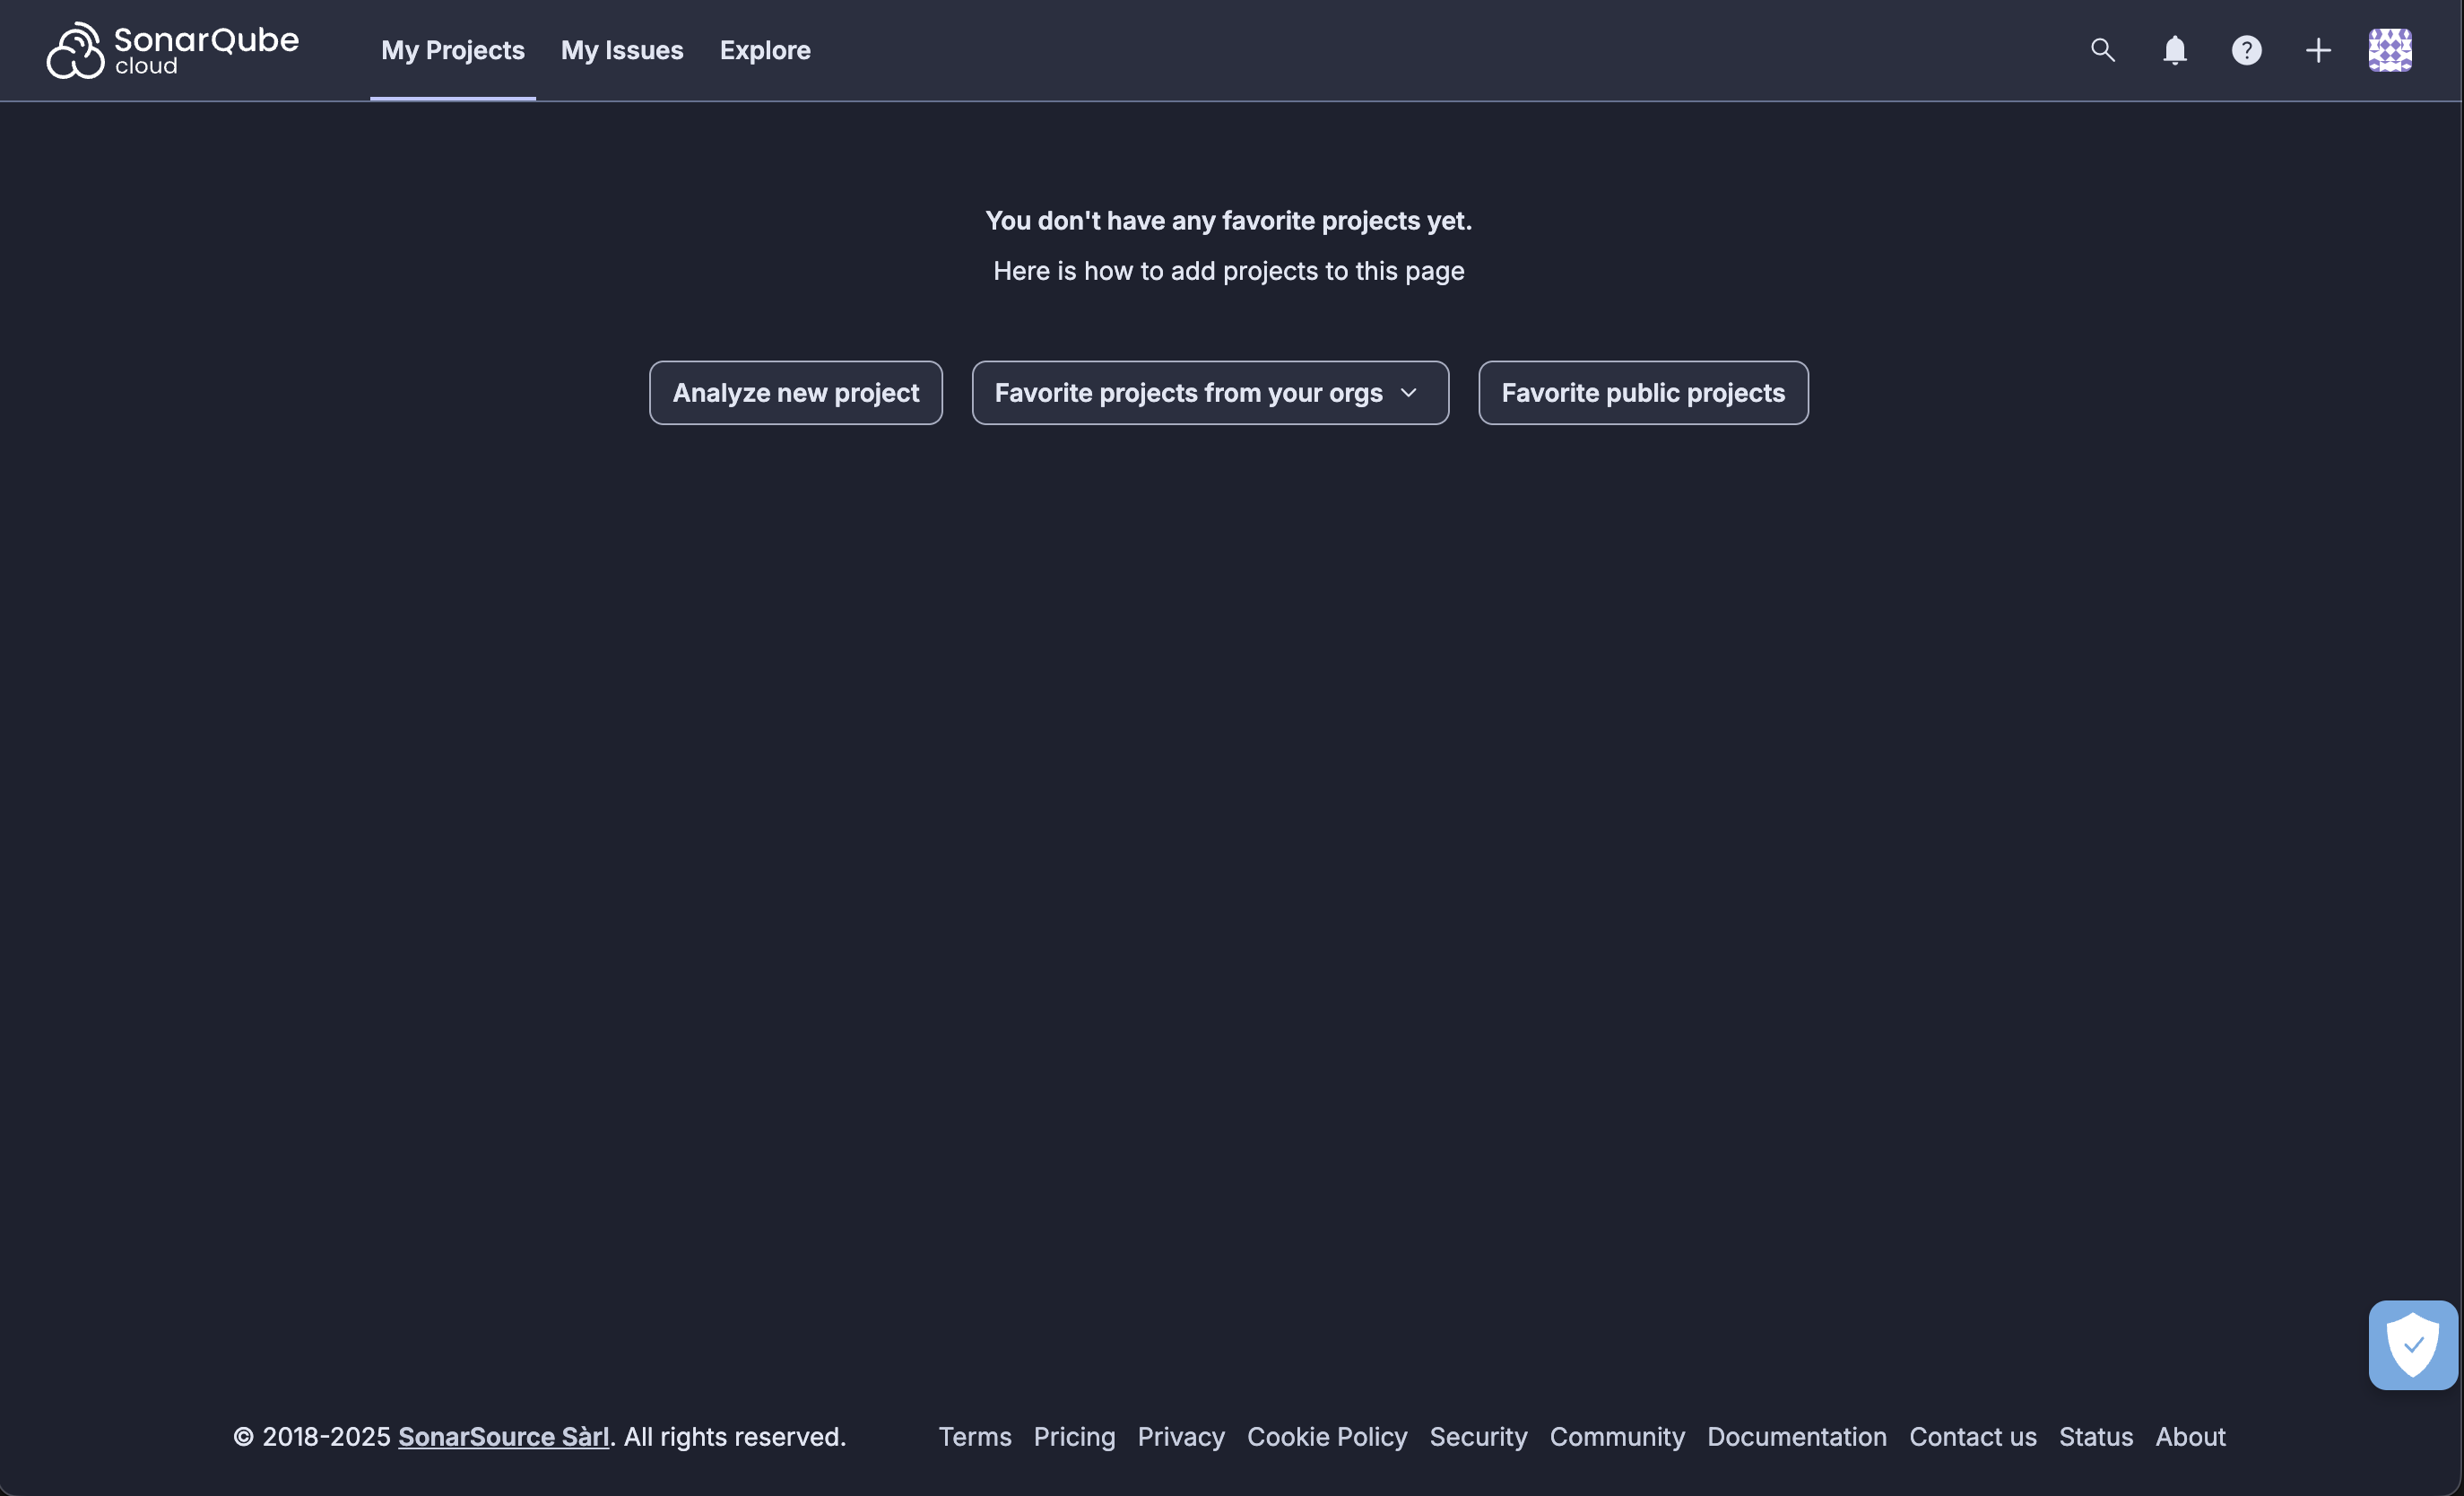Screen dimensions: 2464x1496
Task: Go to the Documentation footer link
Action: [x=1796, y=1437]
